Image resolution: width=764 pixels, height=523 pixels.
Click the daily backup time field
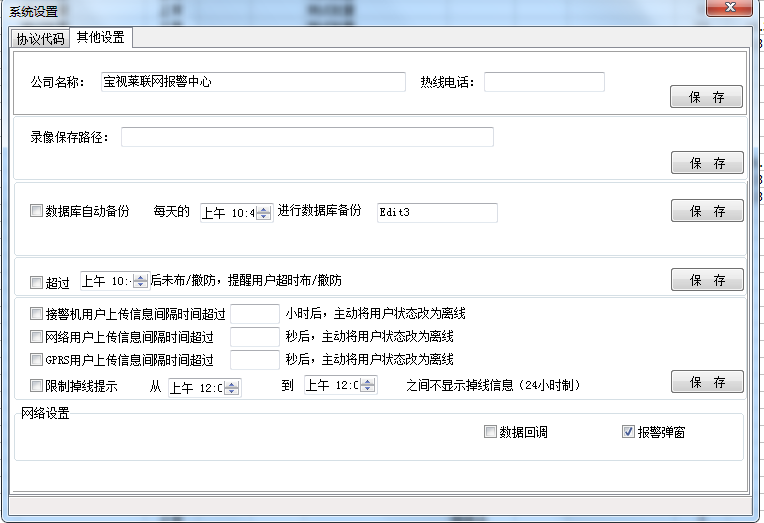[x=228, y=213]
